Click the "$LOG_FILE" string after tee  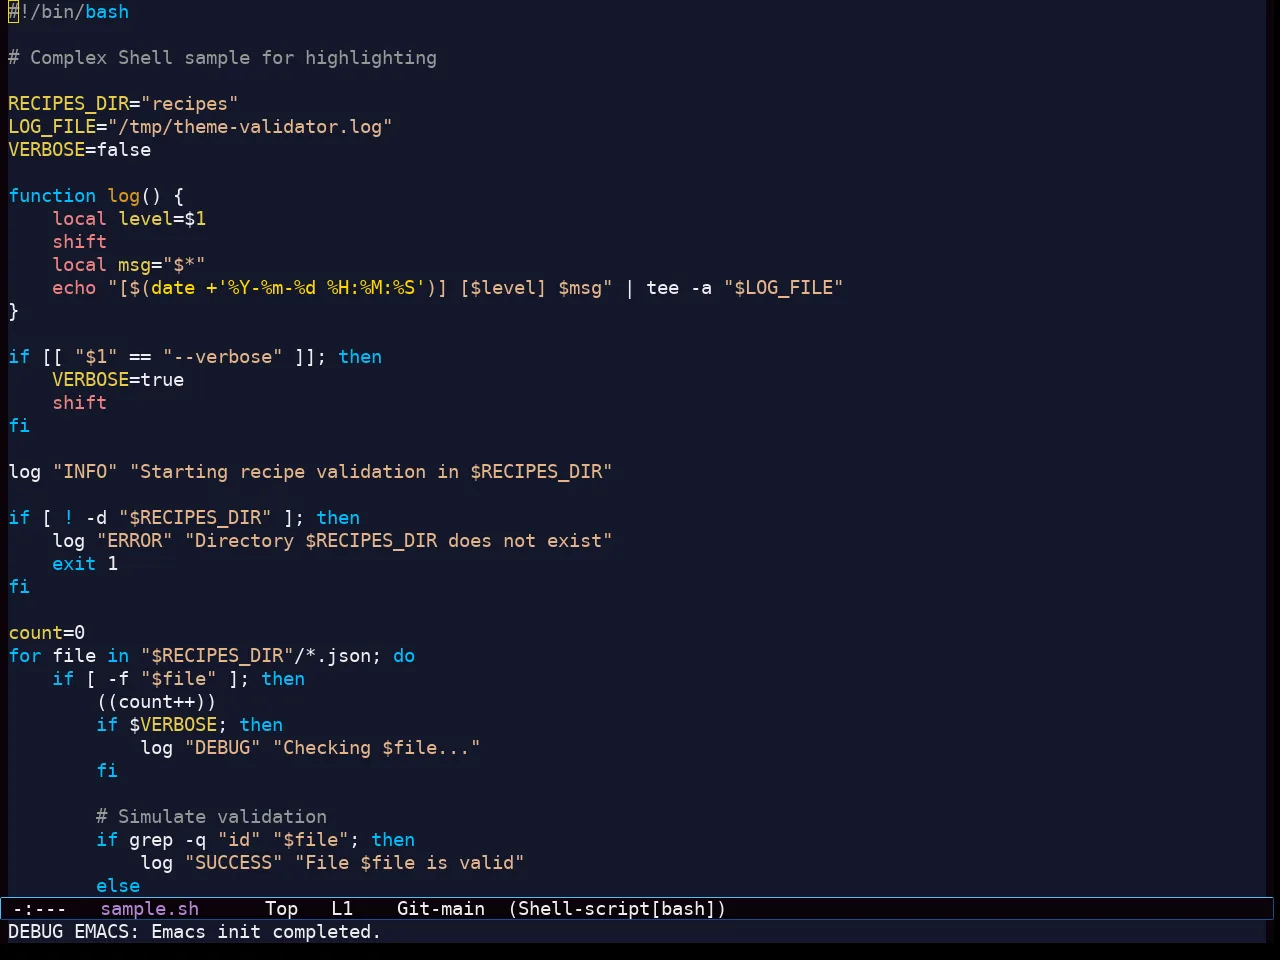click(783, 288)
